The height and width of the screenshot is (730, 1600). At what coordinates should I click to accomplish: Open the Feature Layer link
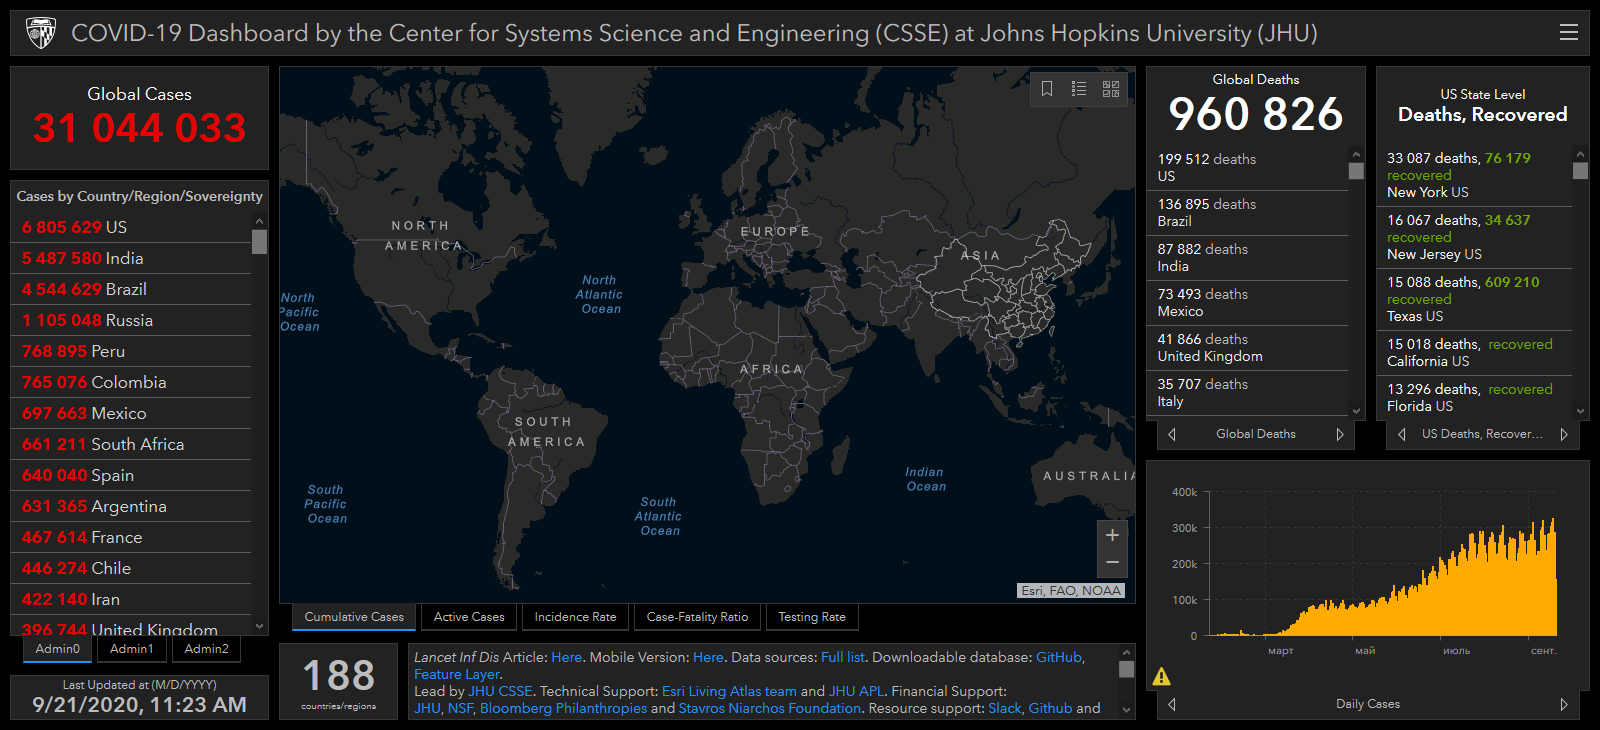(x=457, y=674)
